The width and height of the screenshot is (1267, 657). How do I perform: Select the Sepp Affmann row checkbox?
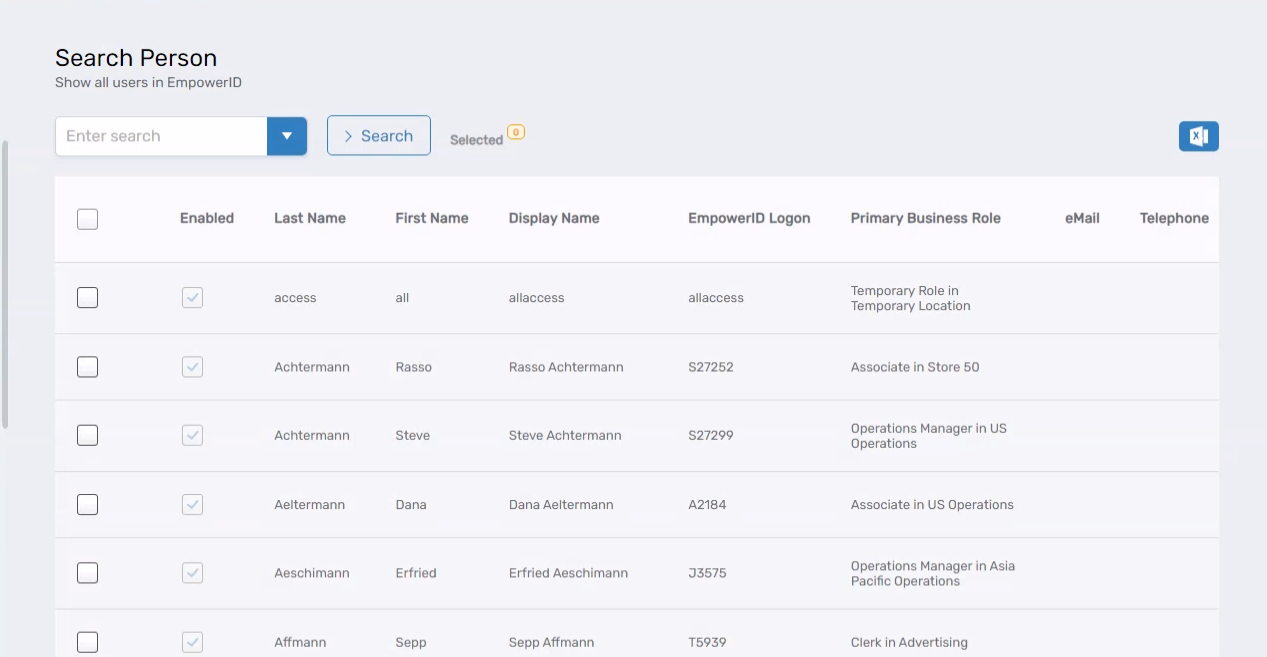(x=88, y=642)
